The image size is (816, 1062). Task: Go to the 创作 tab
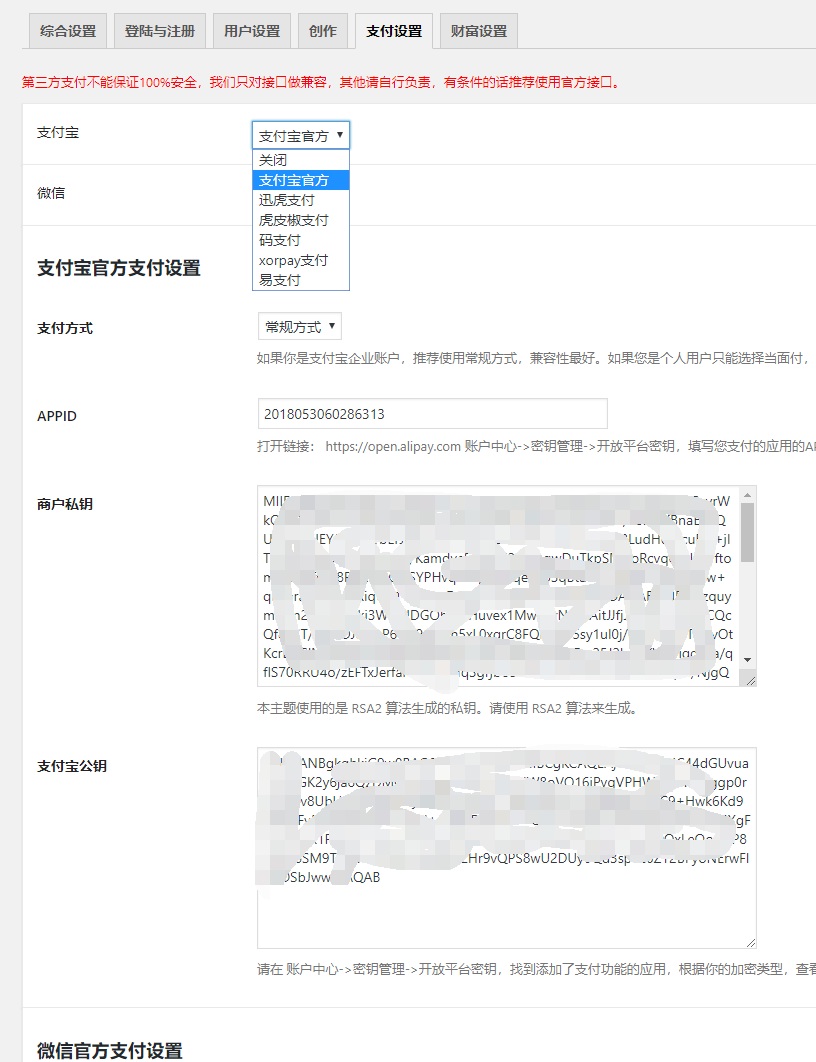pyautogui.click(x=323, y=31)
